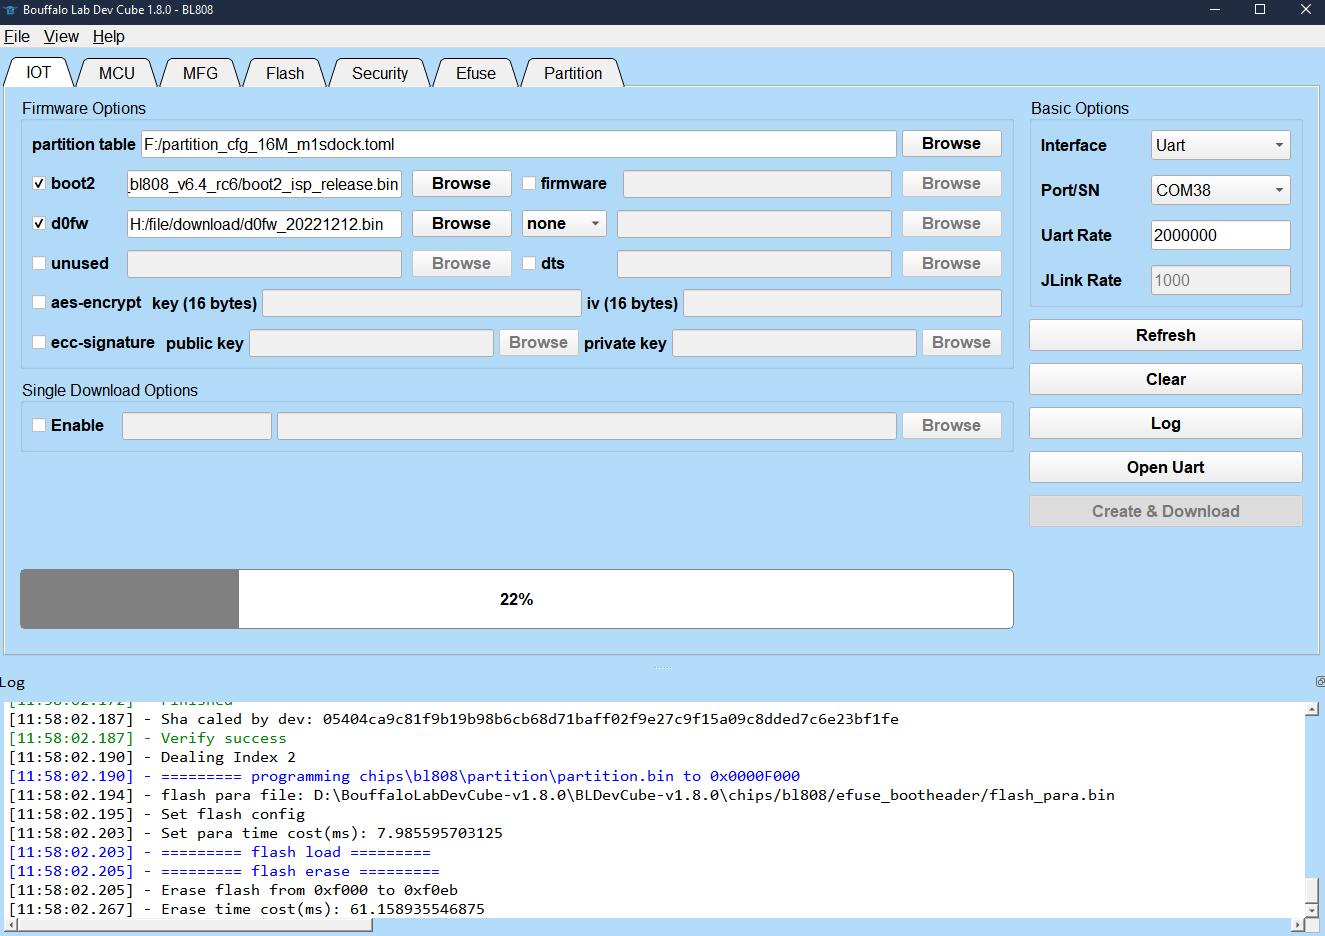
Task: Enable the dts checkbox
Action: [529, 264]
